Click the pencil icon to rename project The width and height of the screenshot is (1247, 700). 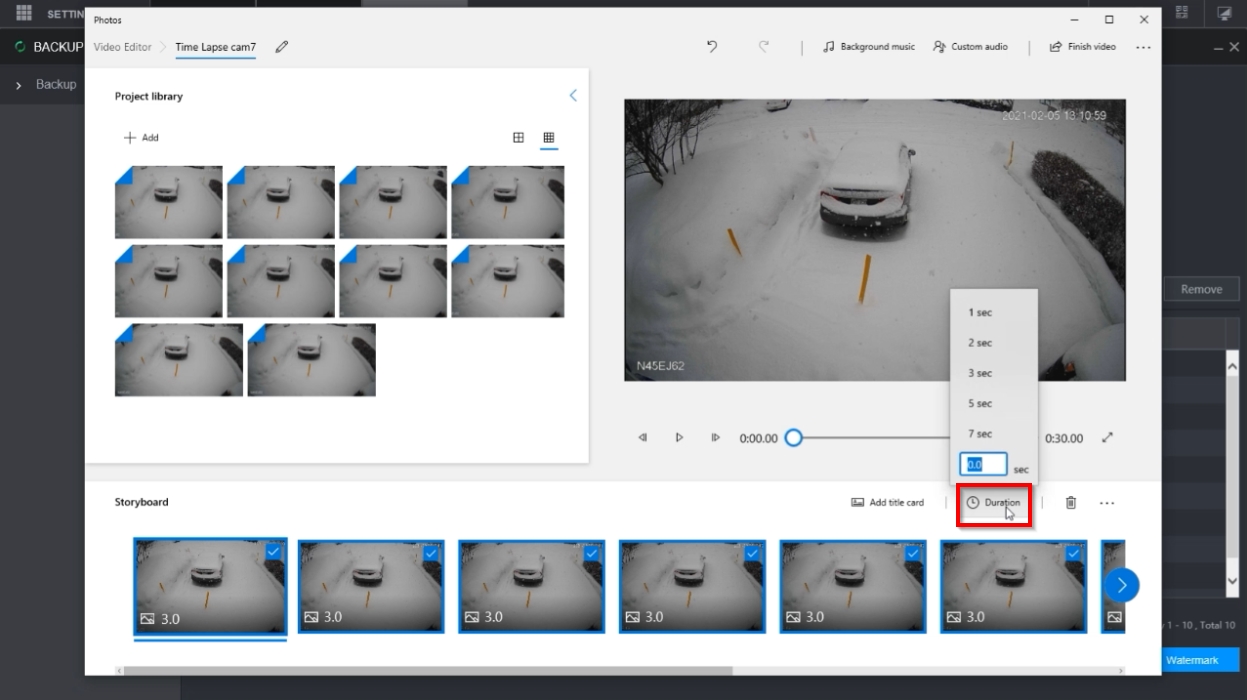point(282,47)
